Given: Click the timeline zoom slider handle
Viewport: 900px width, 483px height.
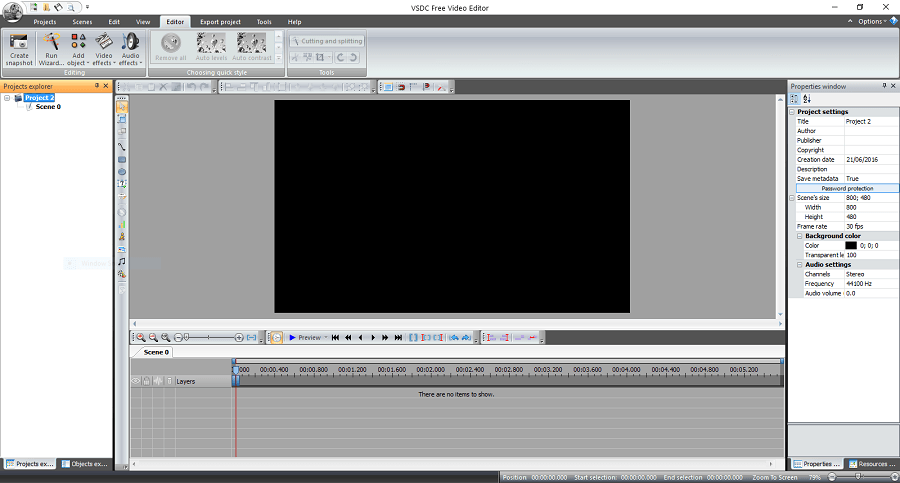Looking at the screenshot, I should tap(187, 338).
